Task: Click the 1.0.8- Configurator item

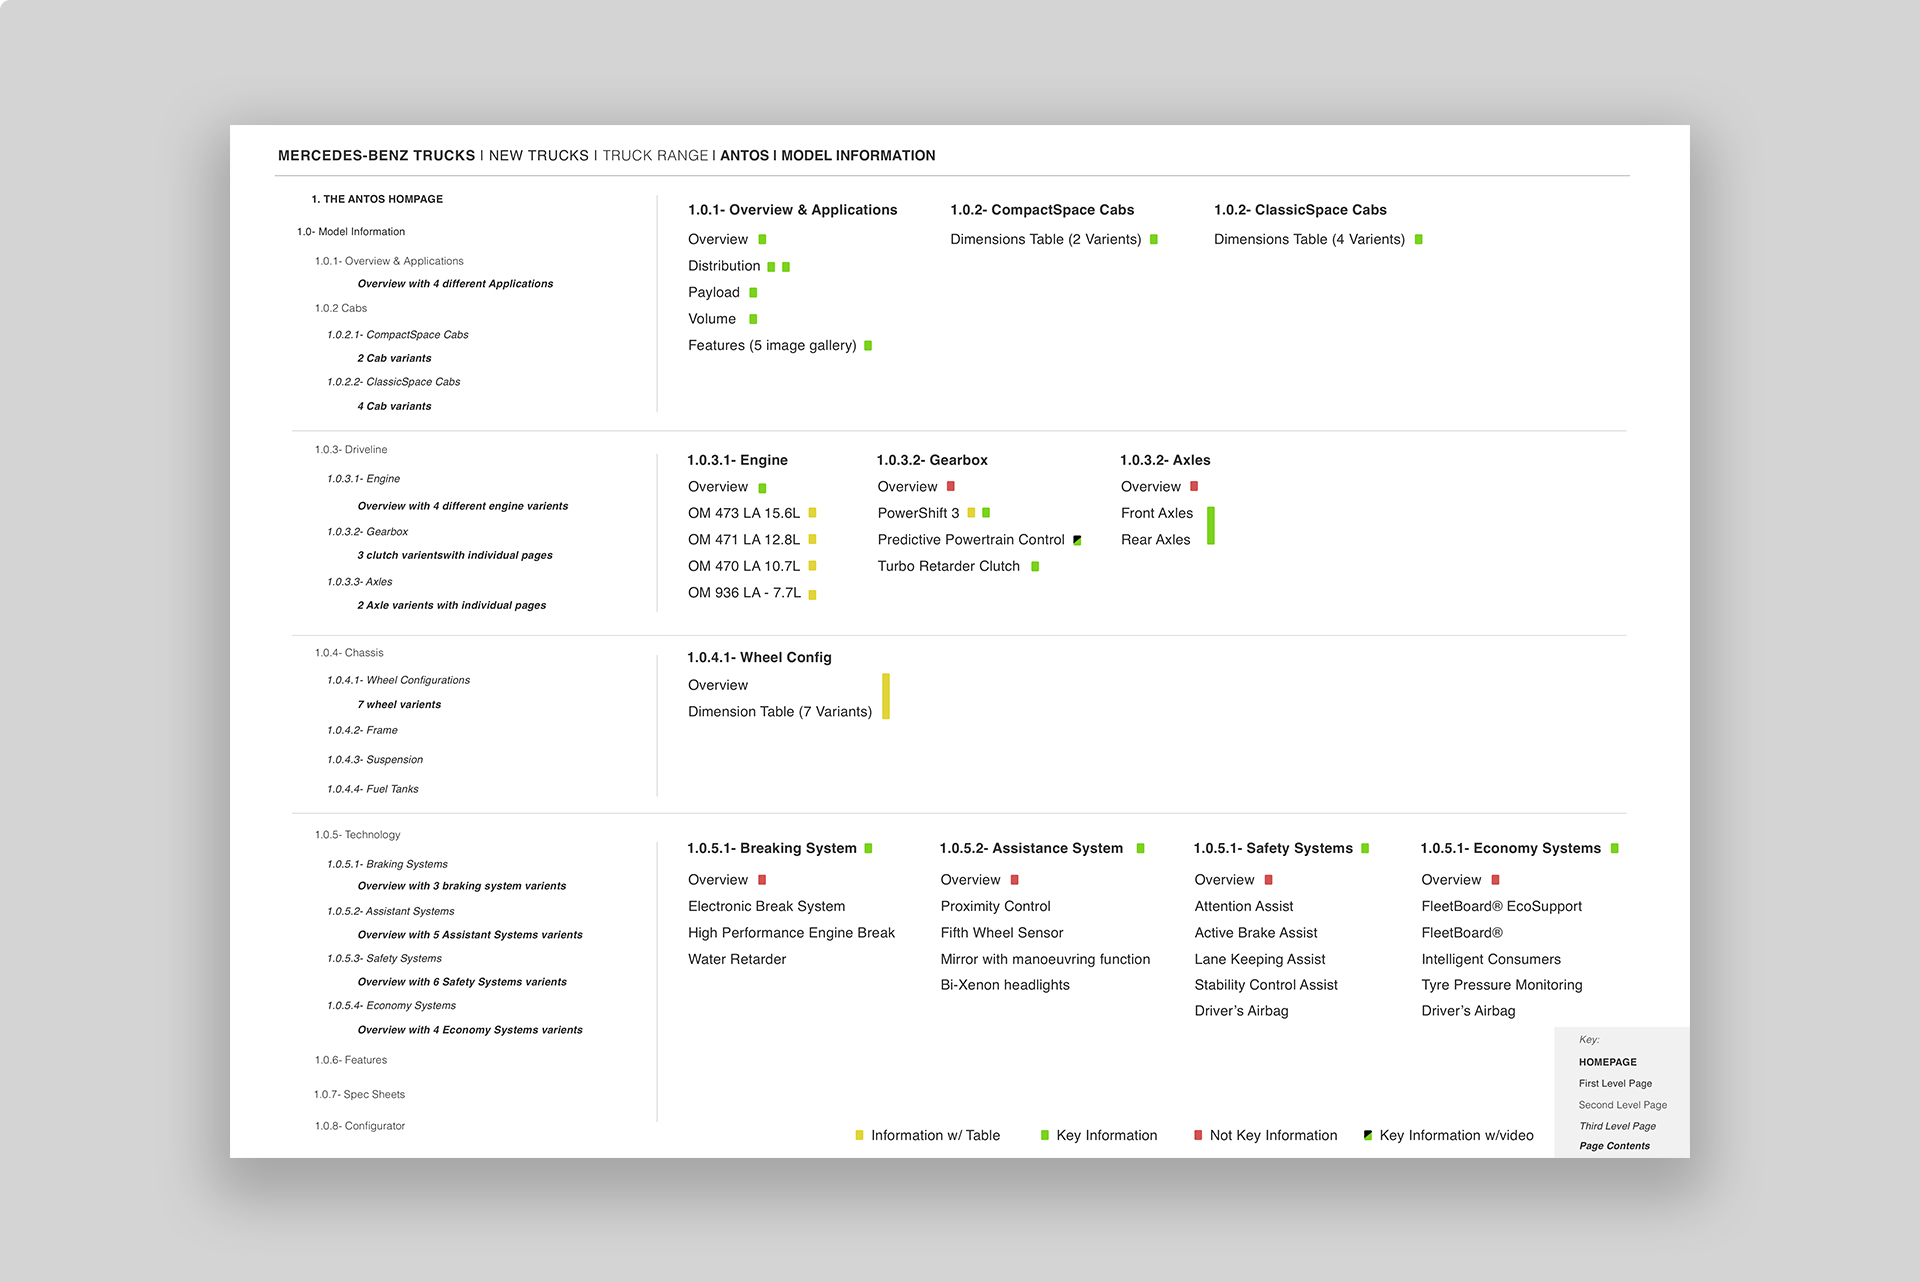Action: 359,1126
